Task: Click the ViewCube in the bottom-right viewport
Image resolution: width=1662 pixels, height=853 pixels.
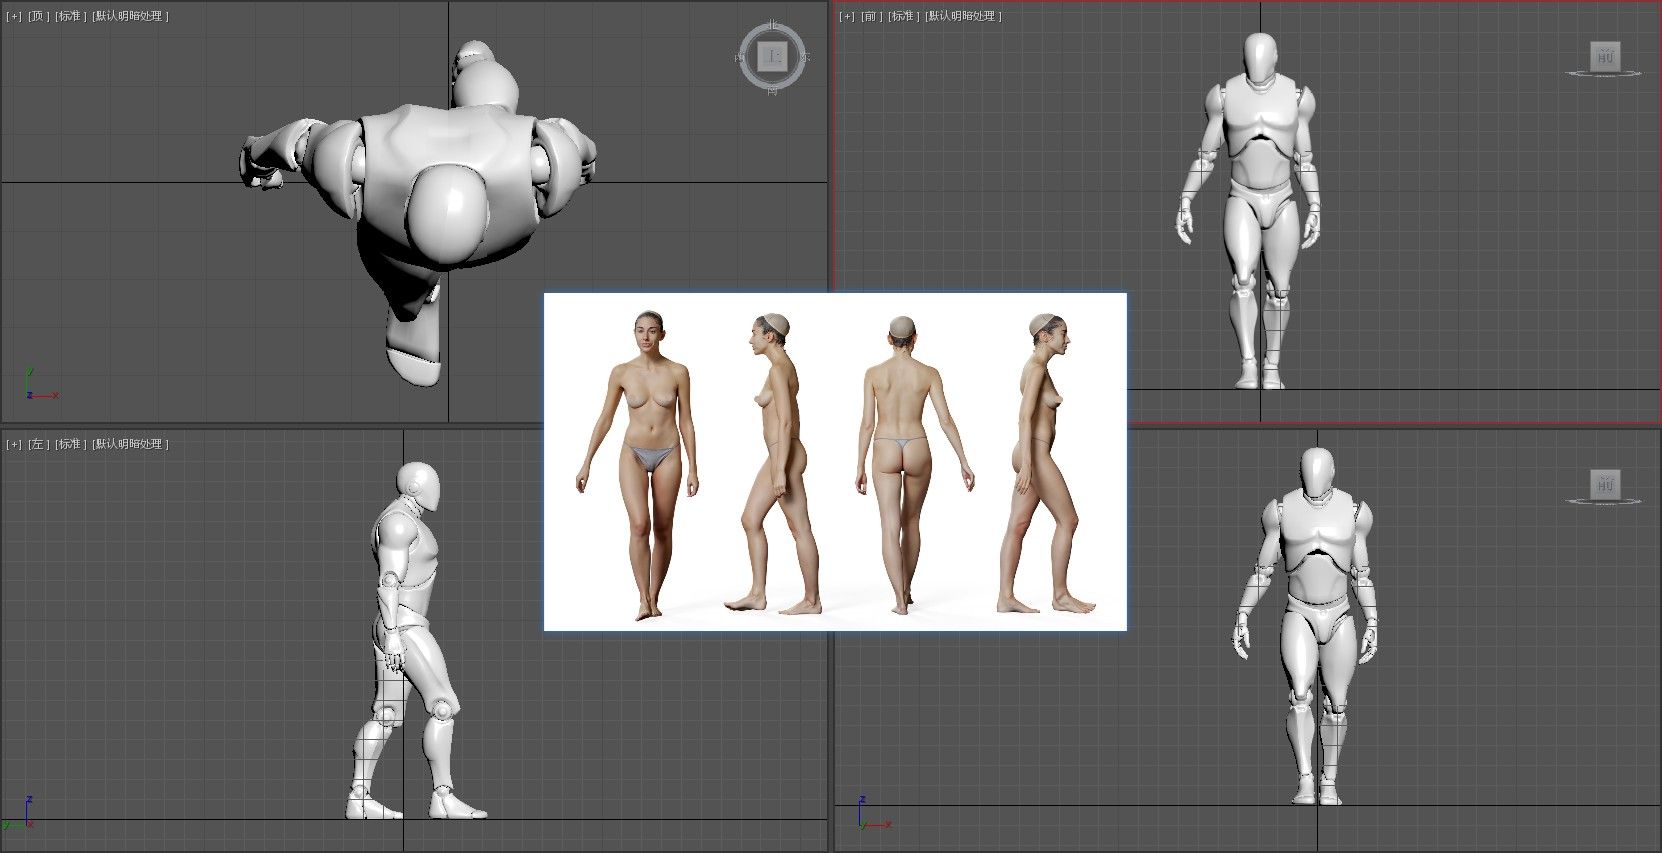Action: click(x=1606, y=486)
